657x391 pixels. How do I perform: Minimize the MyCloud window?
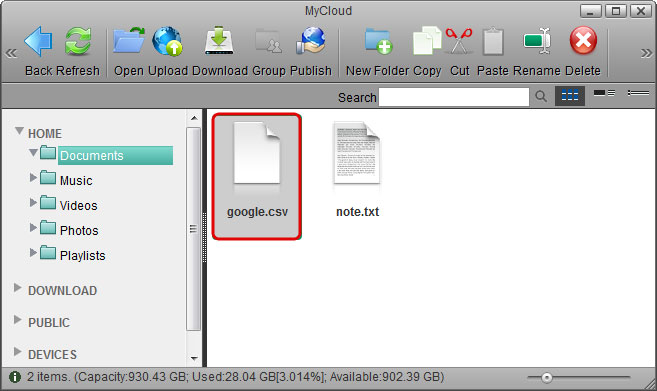(590, 11)
